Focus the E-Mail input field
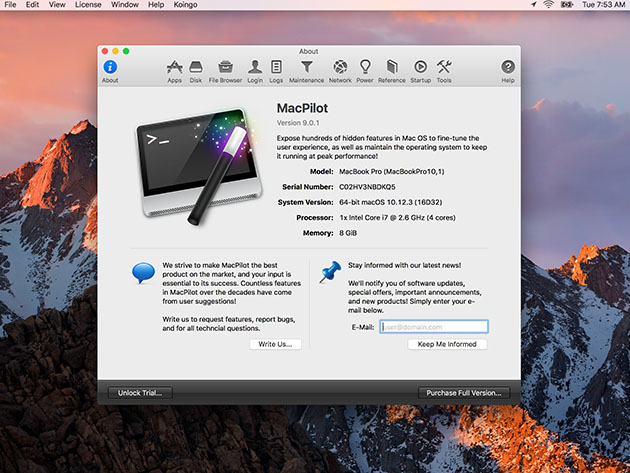The image size is (630, 473). pyautogui.click(x=434, y=326)
